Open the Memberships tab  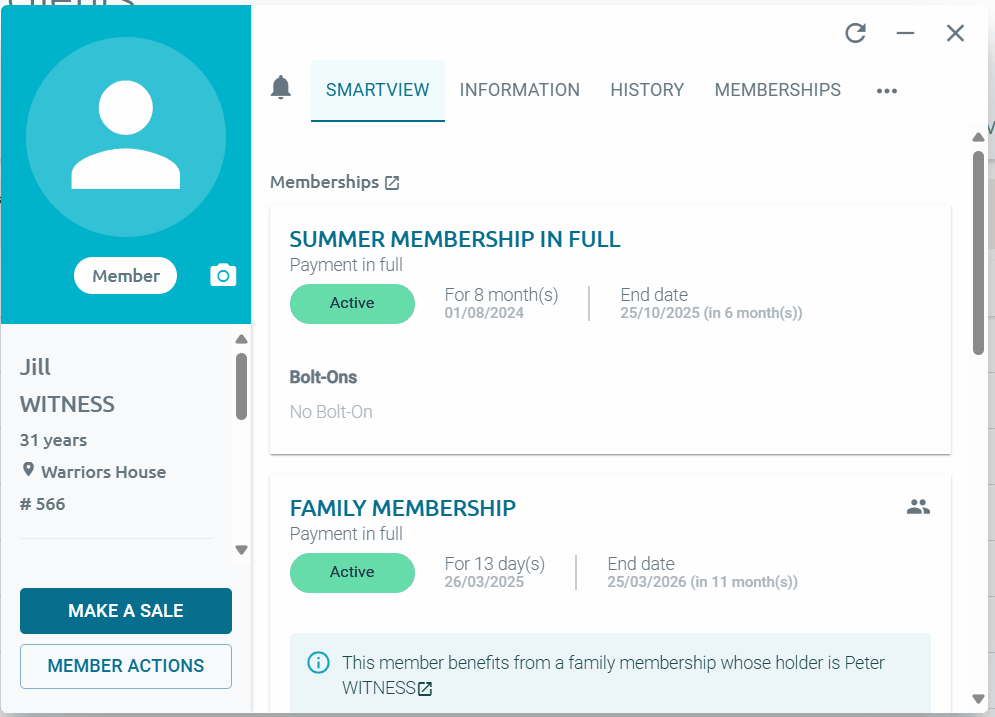[777, 90]
